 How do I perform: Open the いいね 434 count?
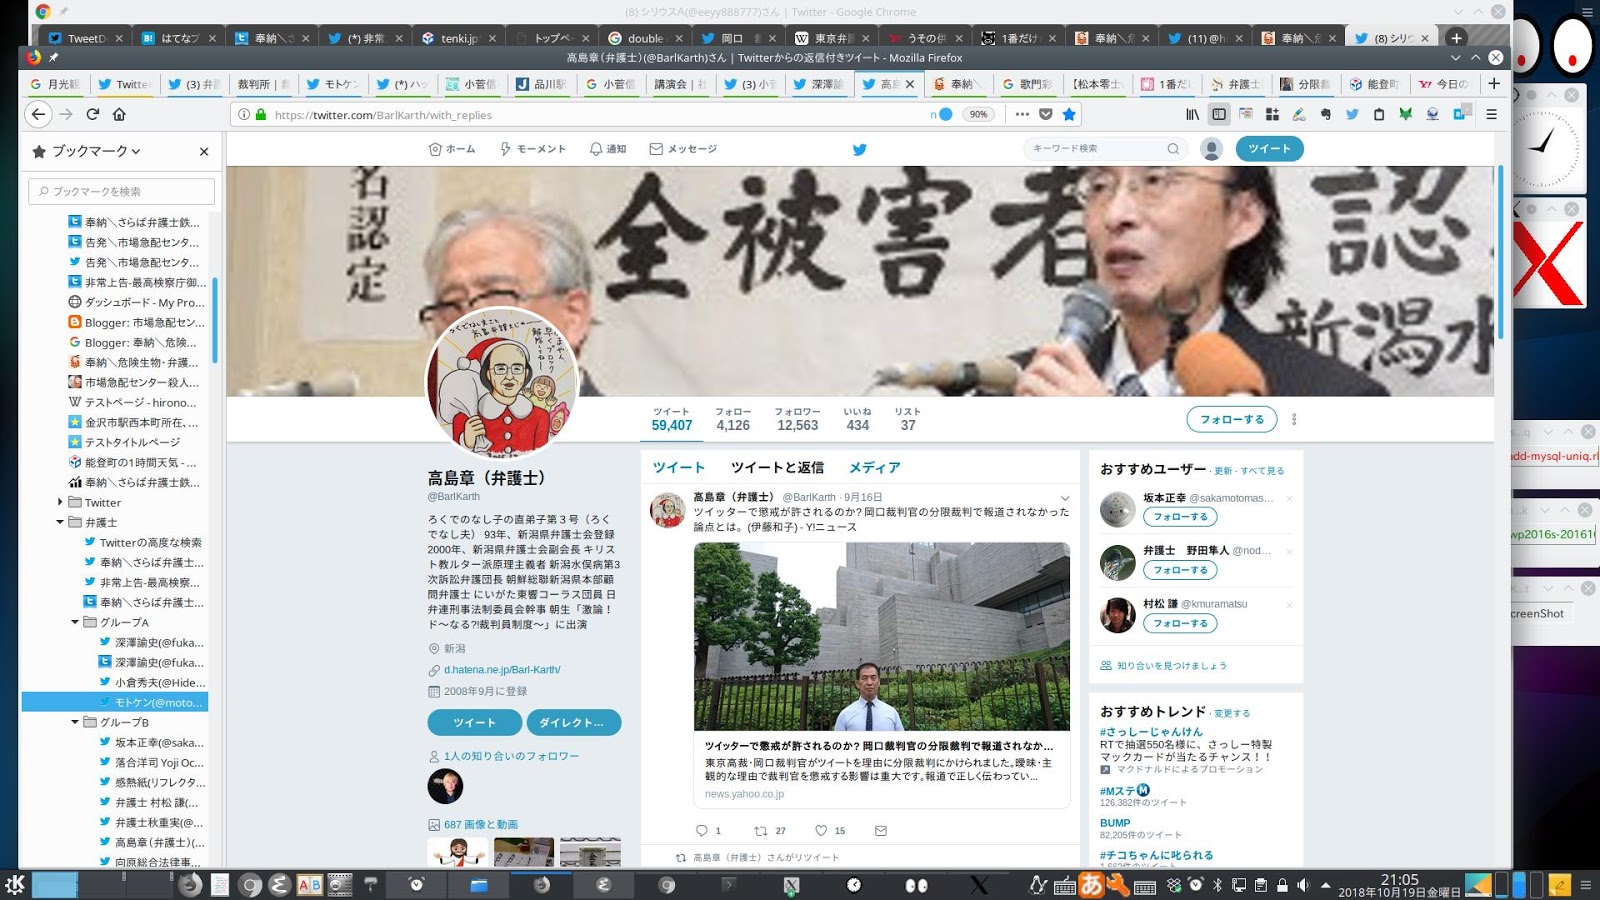(858, 419)
